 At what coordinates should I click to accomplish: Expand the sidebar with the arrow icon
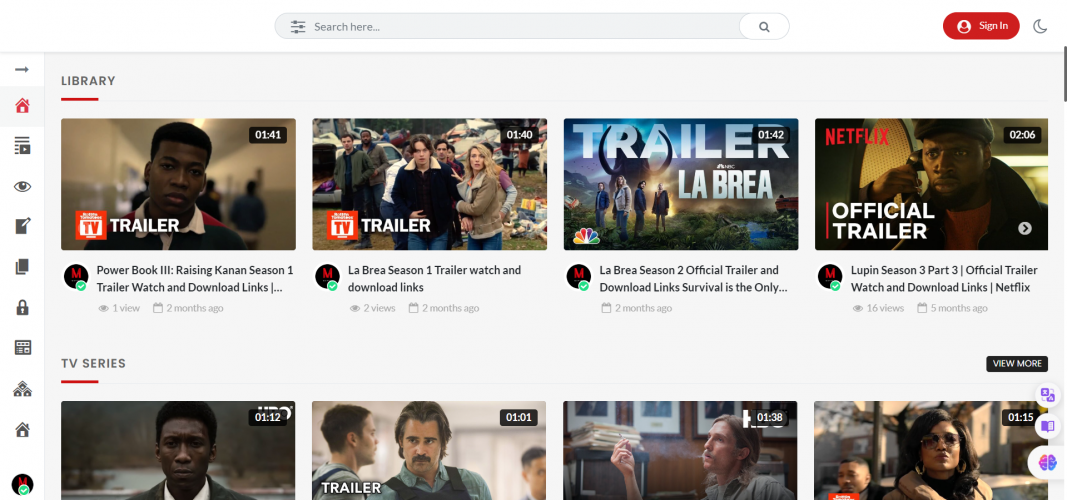[x=22, y=69]
